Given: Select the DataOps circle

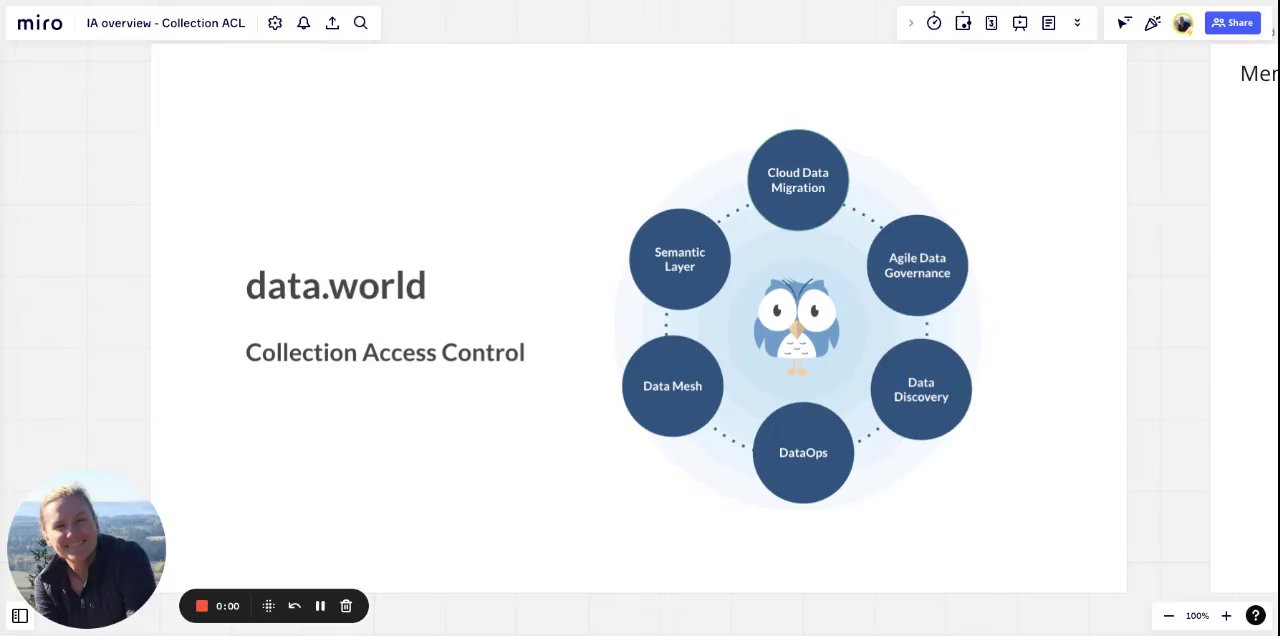Looking at the screenshot, I should pos(803,453).
